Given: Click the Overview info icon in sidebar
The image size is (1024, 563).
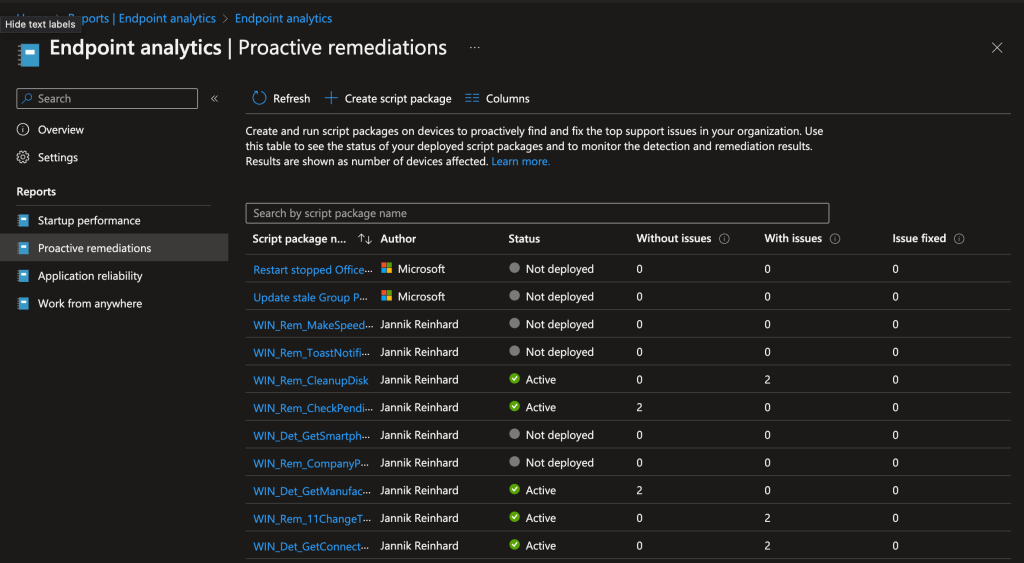Looking at the screenshot, I should (24, 130).
